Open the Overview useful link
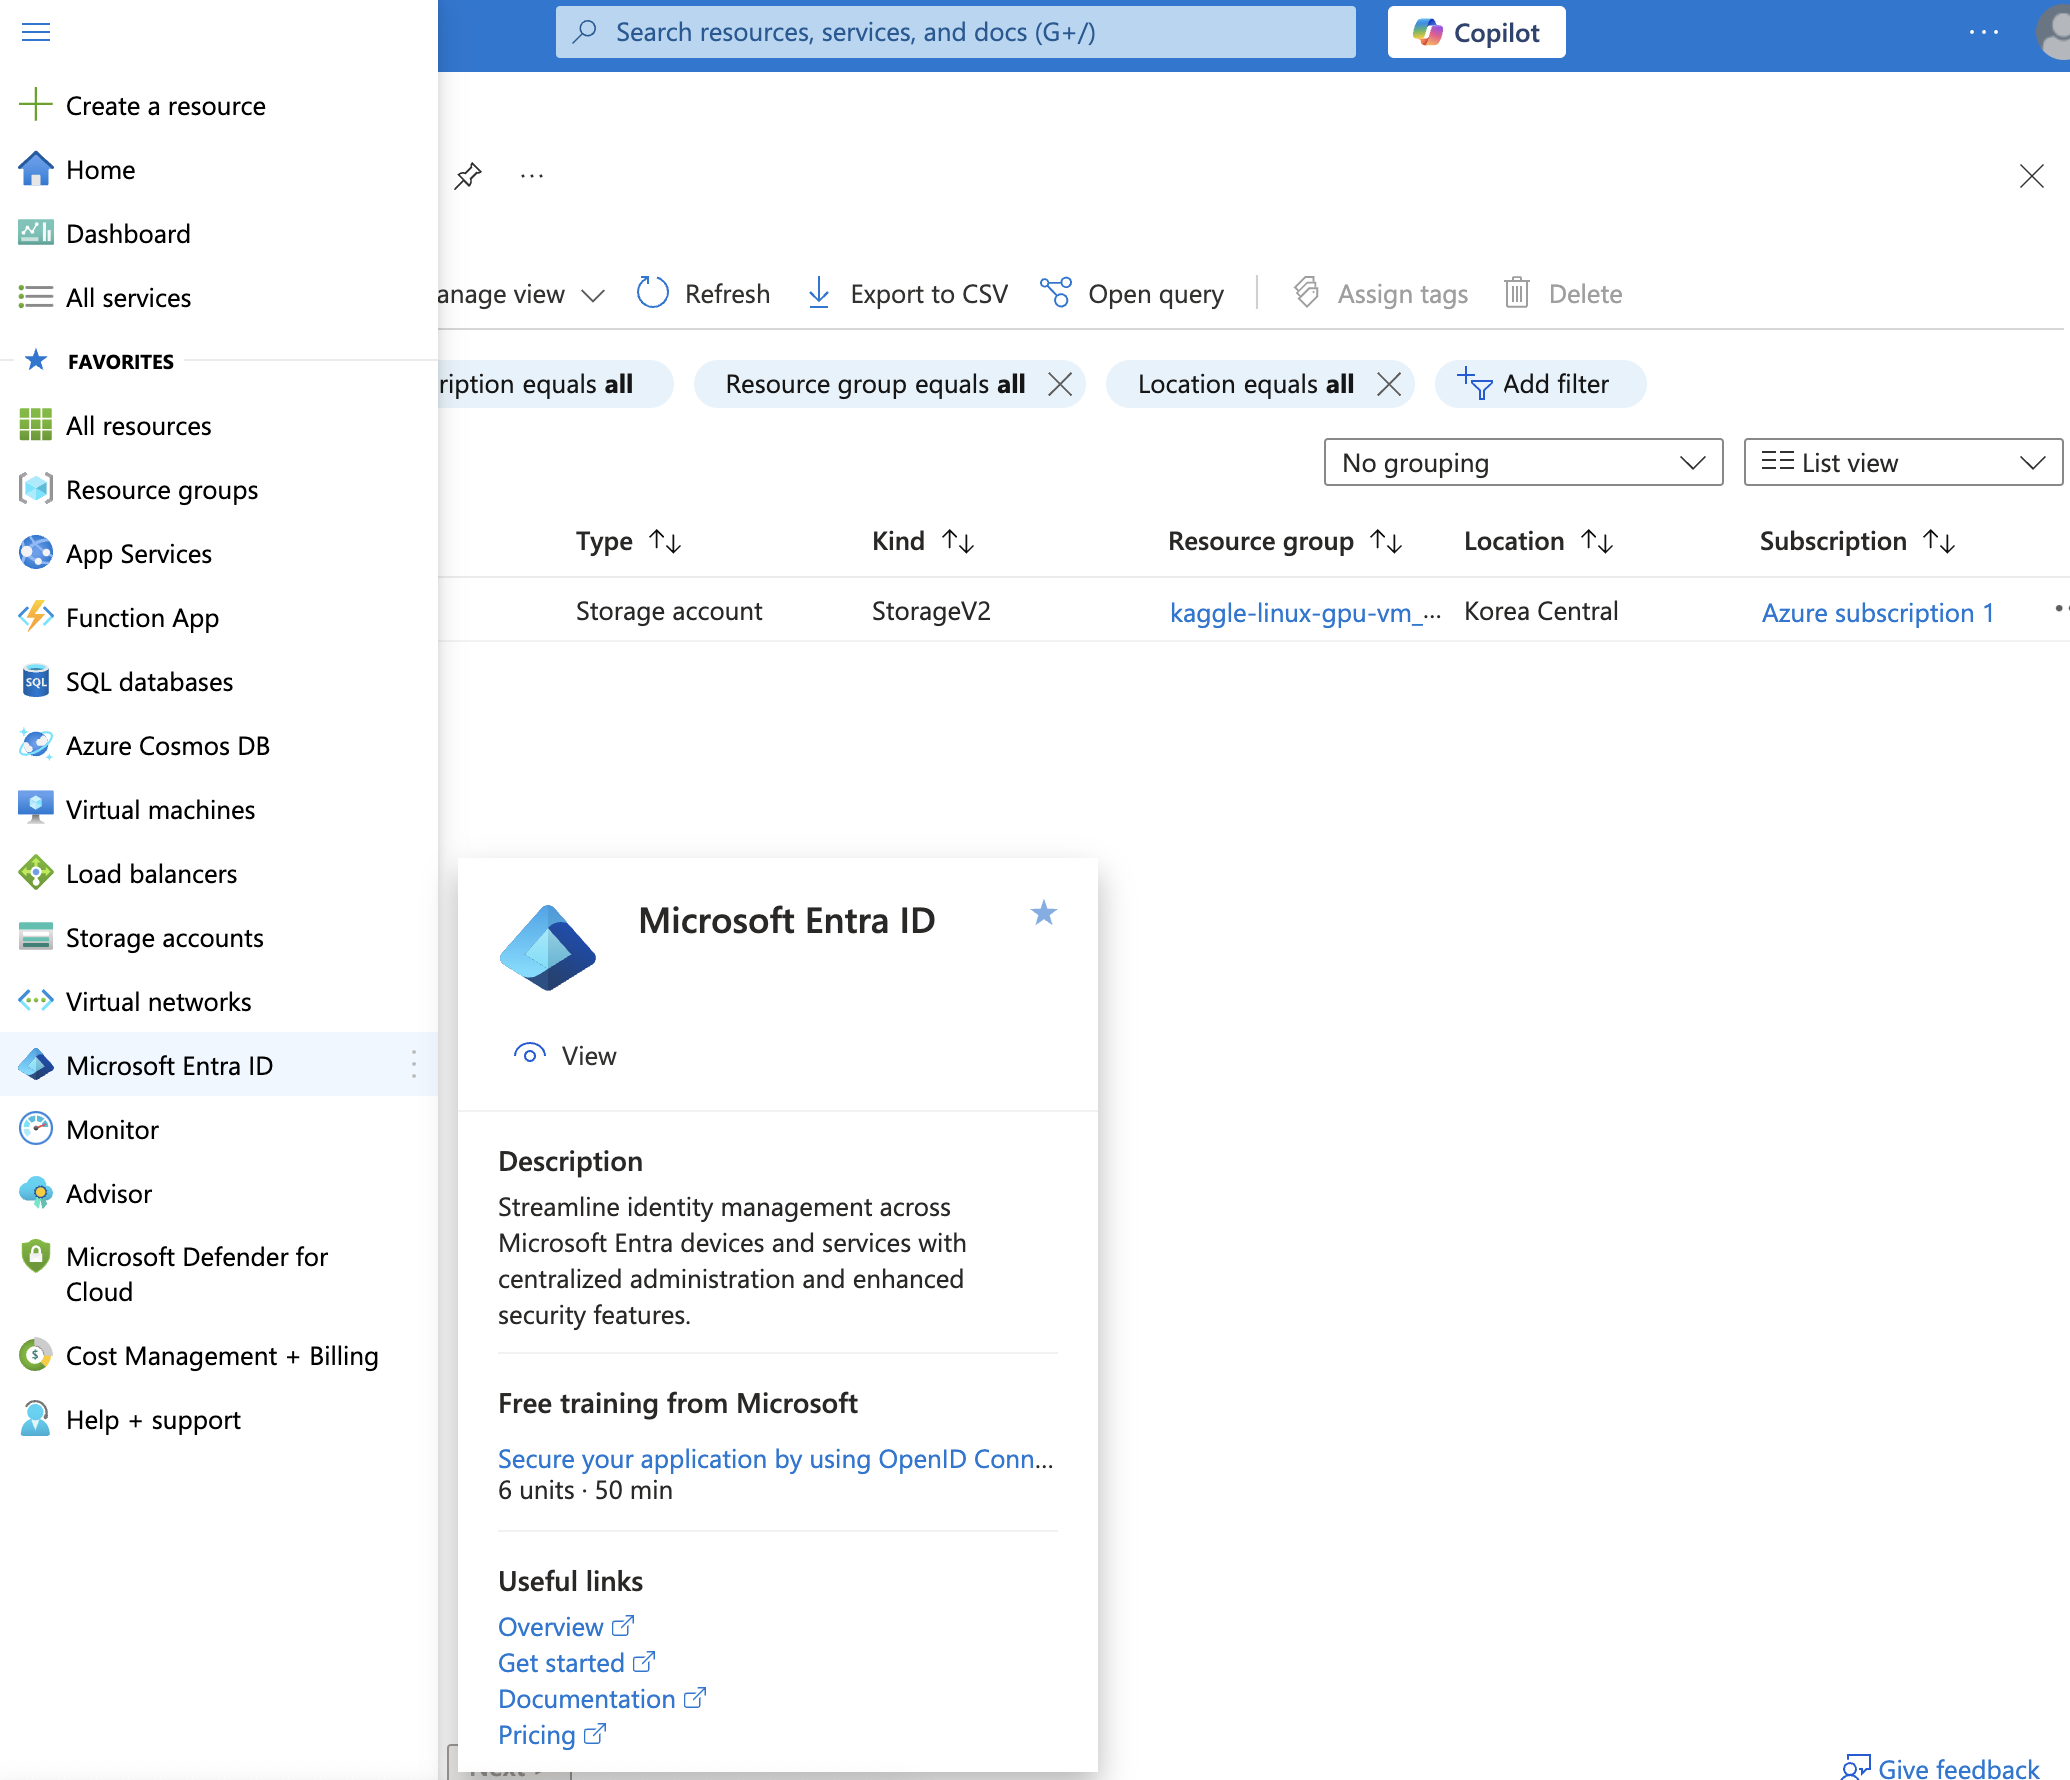The image size is (2070, 1780). pos(566,1626)
